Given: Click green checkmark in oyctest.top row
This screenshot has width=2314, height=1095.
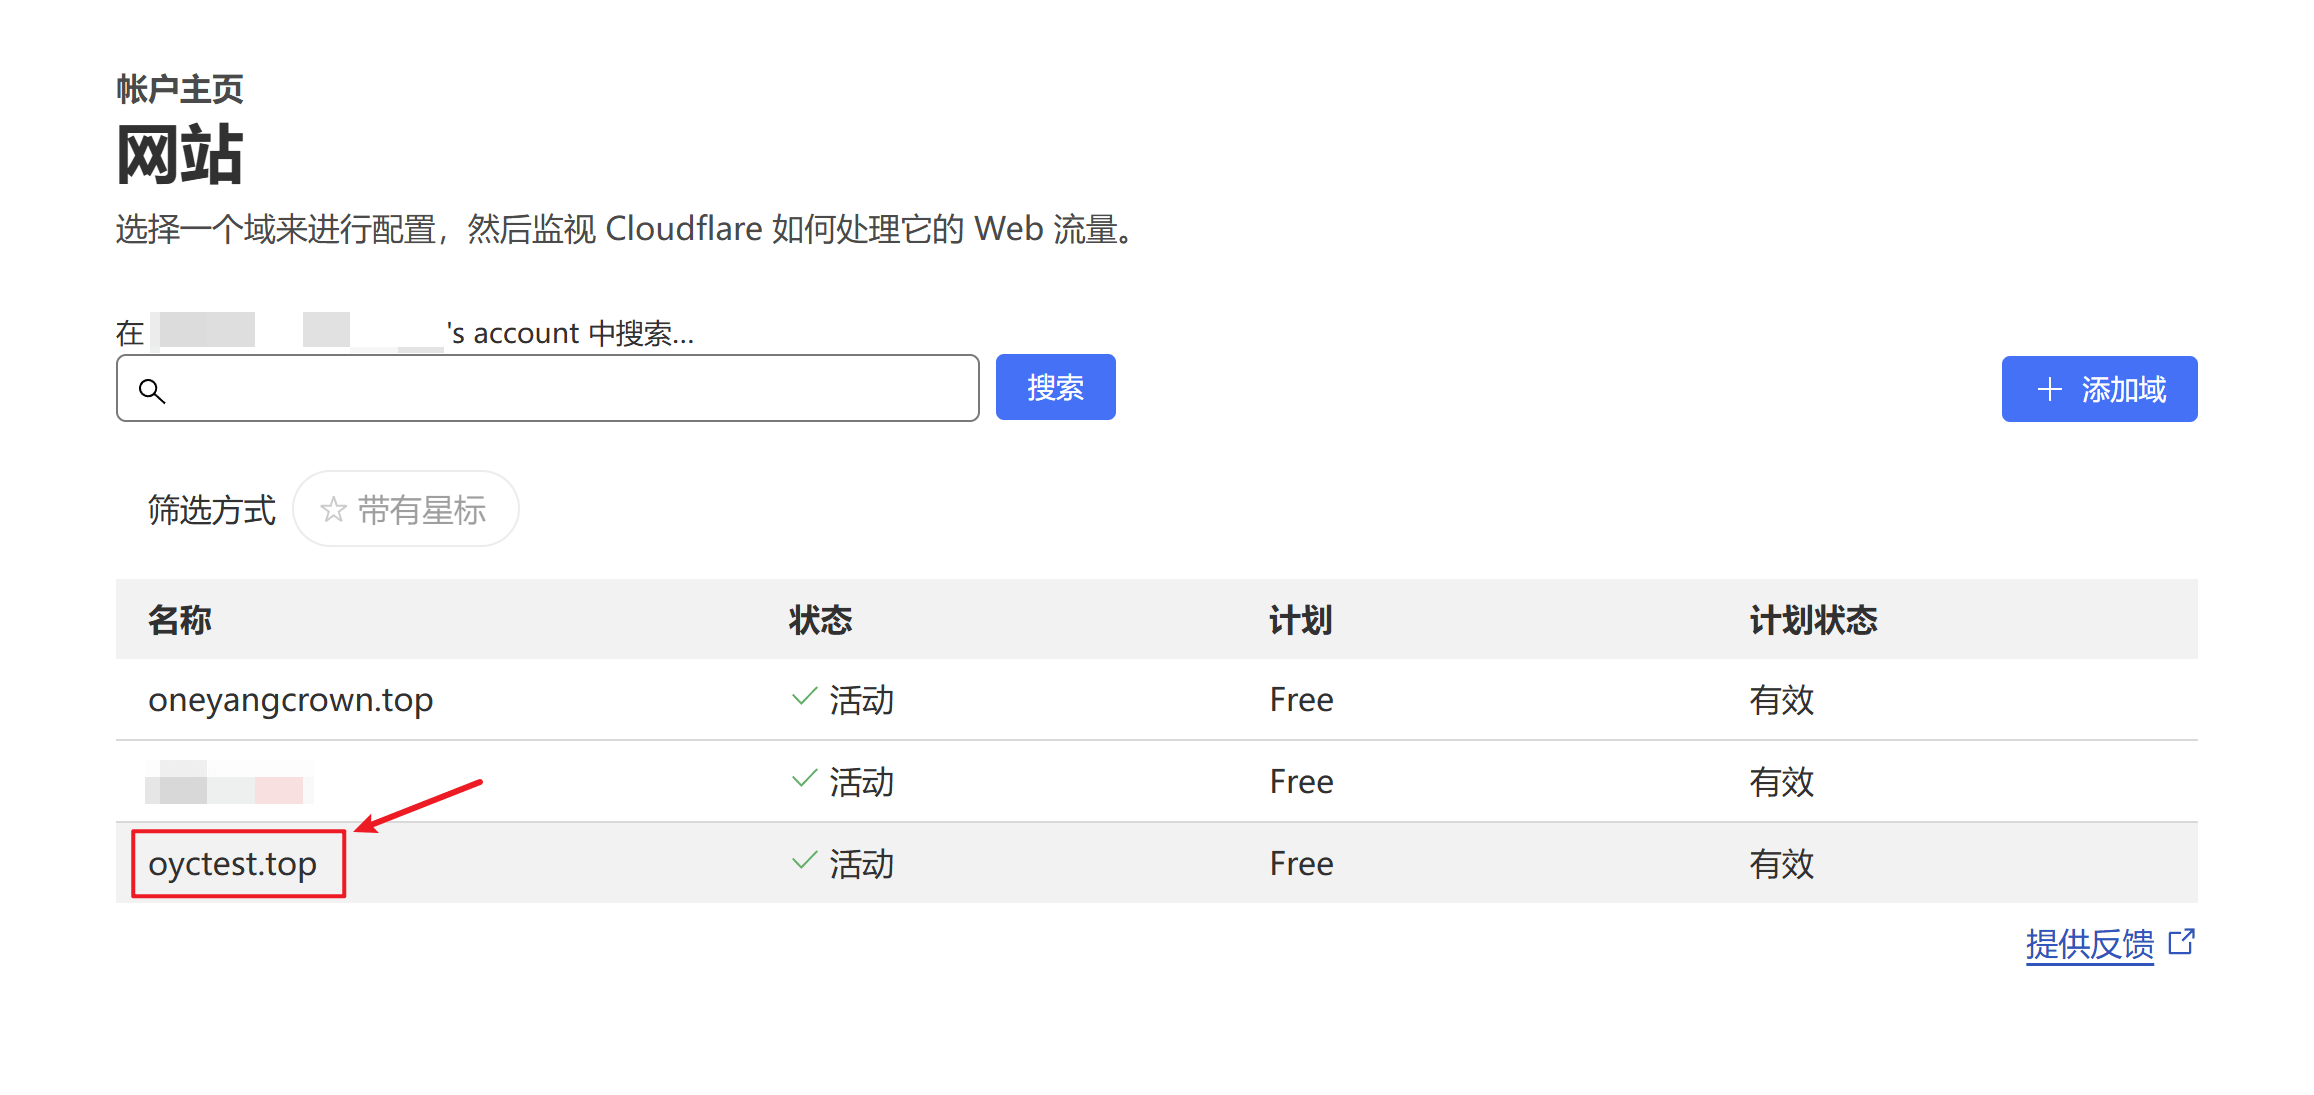Looking at the screenshot, I should point(804,861).
